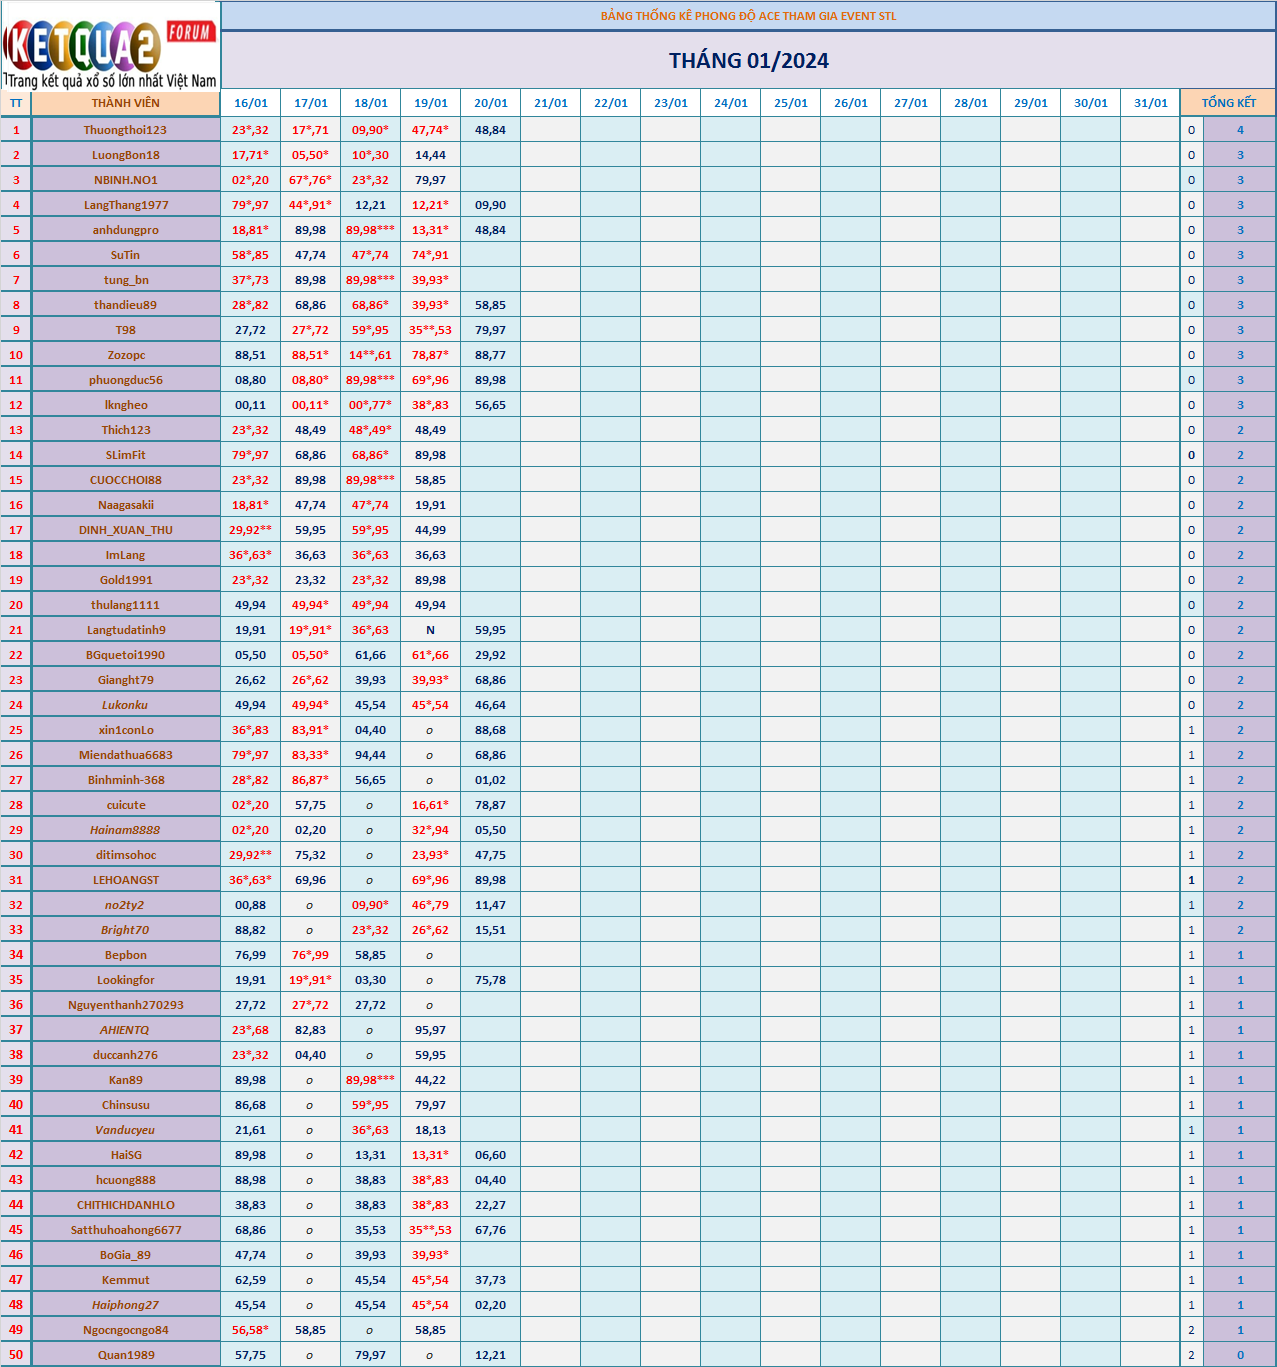The height and width of the screenshot is (1367, 1277).
Task: Select the THÀNH VIÊN column header
Action: click(x=126, y=103)
